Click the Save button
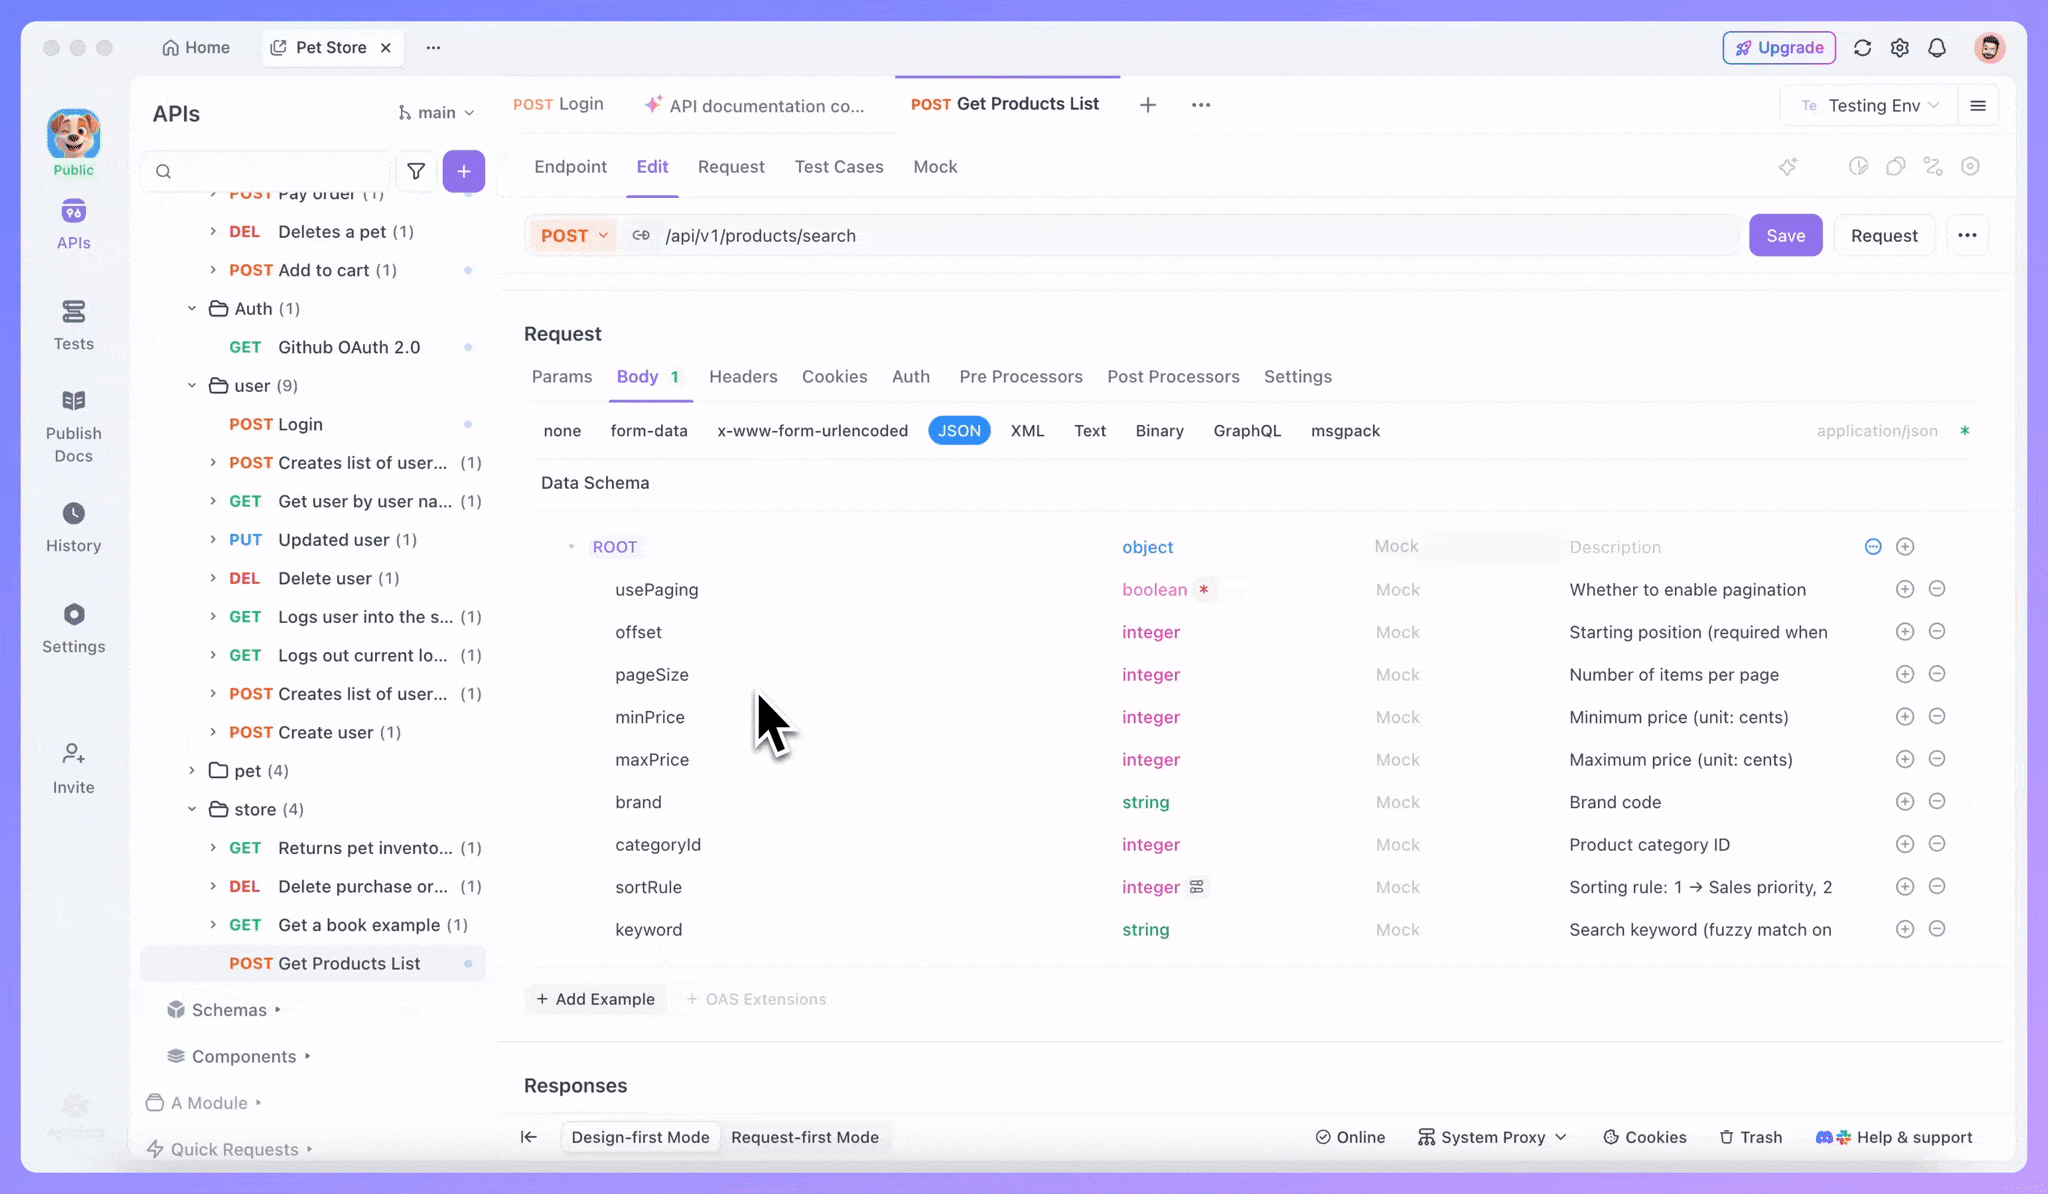Screen dimensions: 2048x1194 click(x=1786, y=235)
